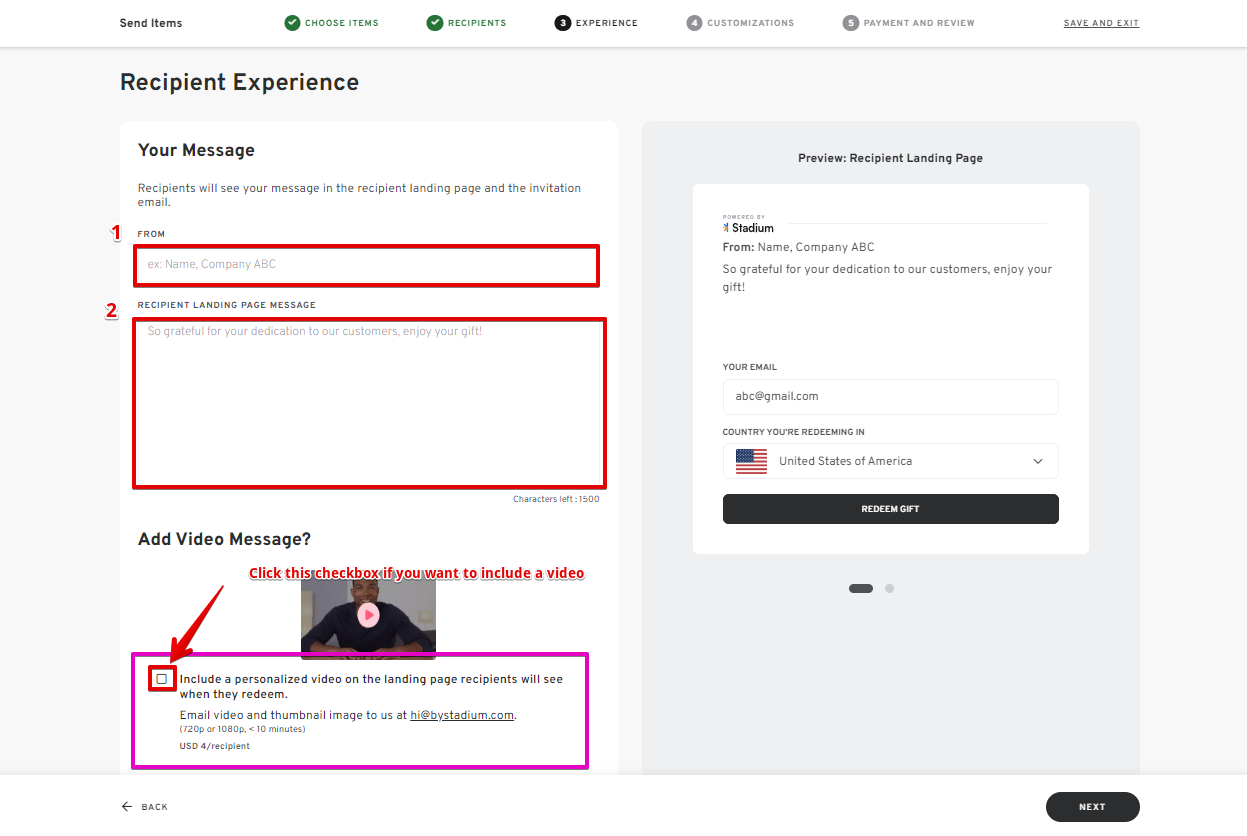
Task: Click the step 5 Payment circle icon
Action: pyautogui.click(x=851, y=23)
